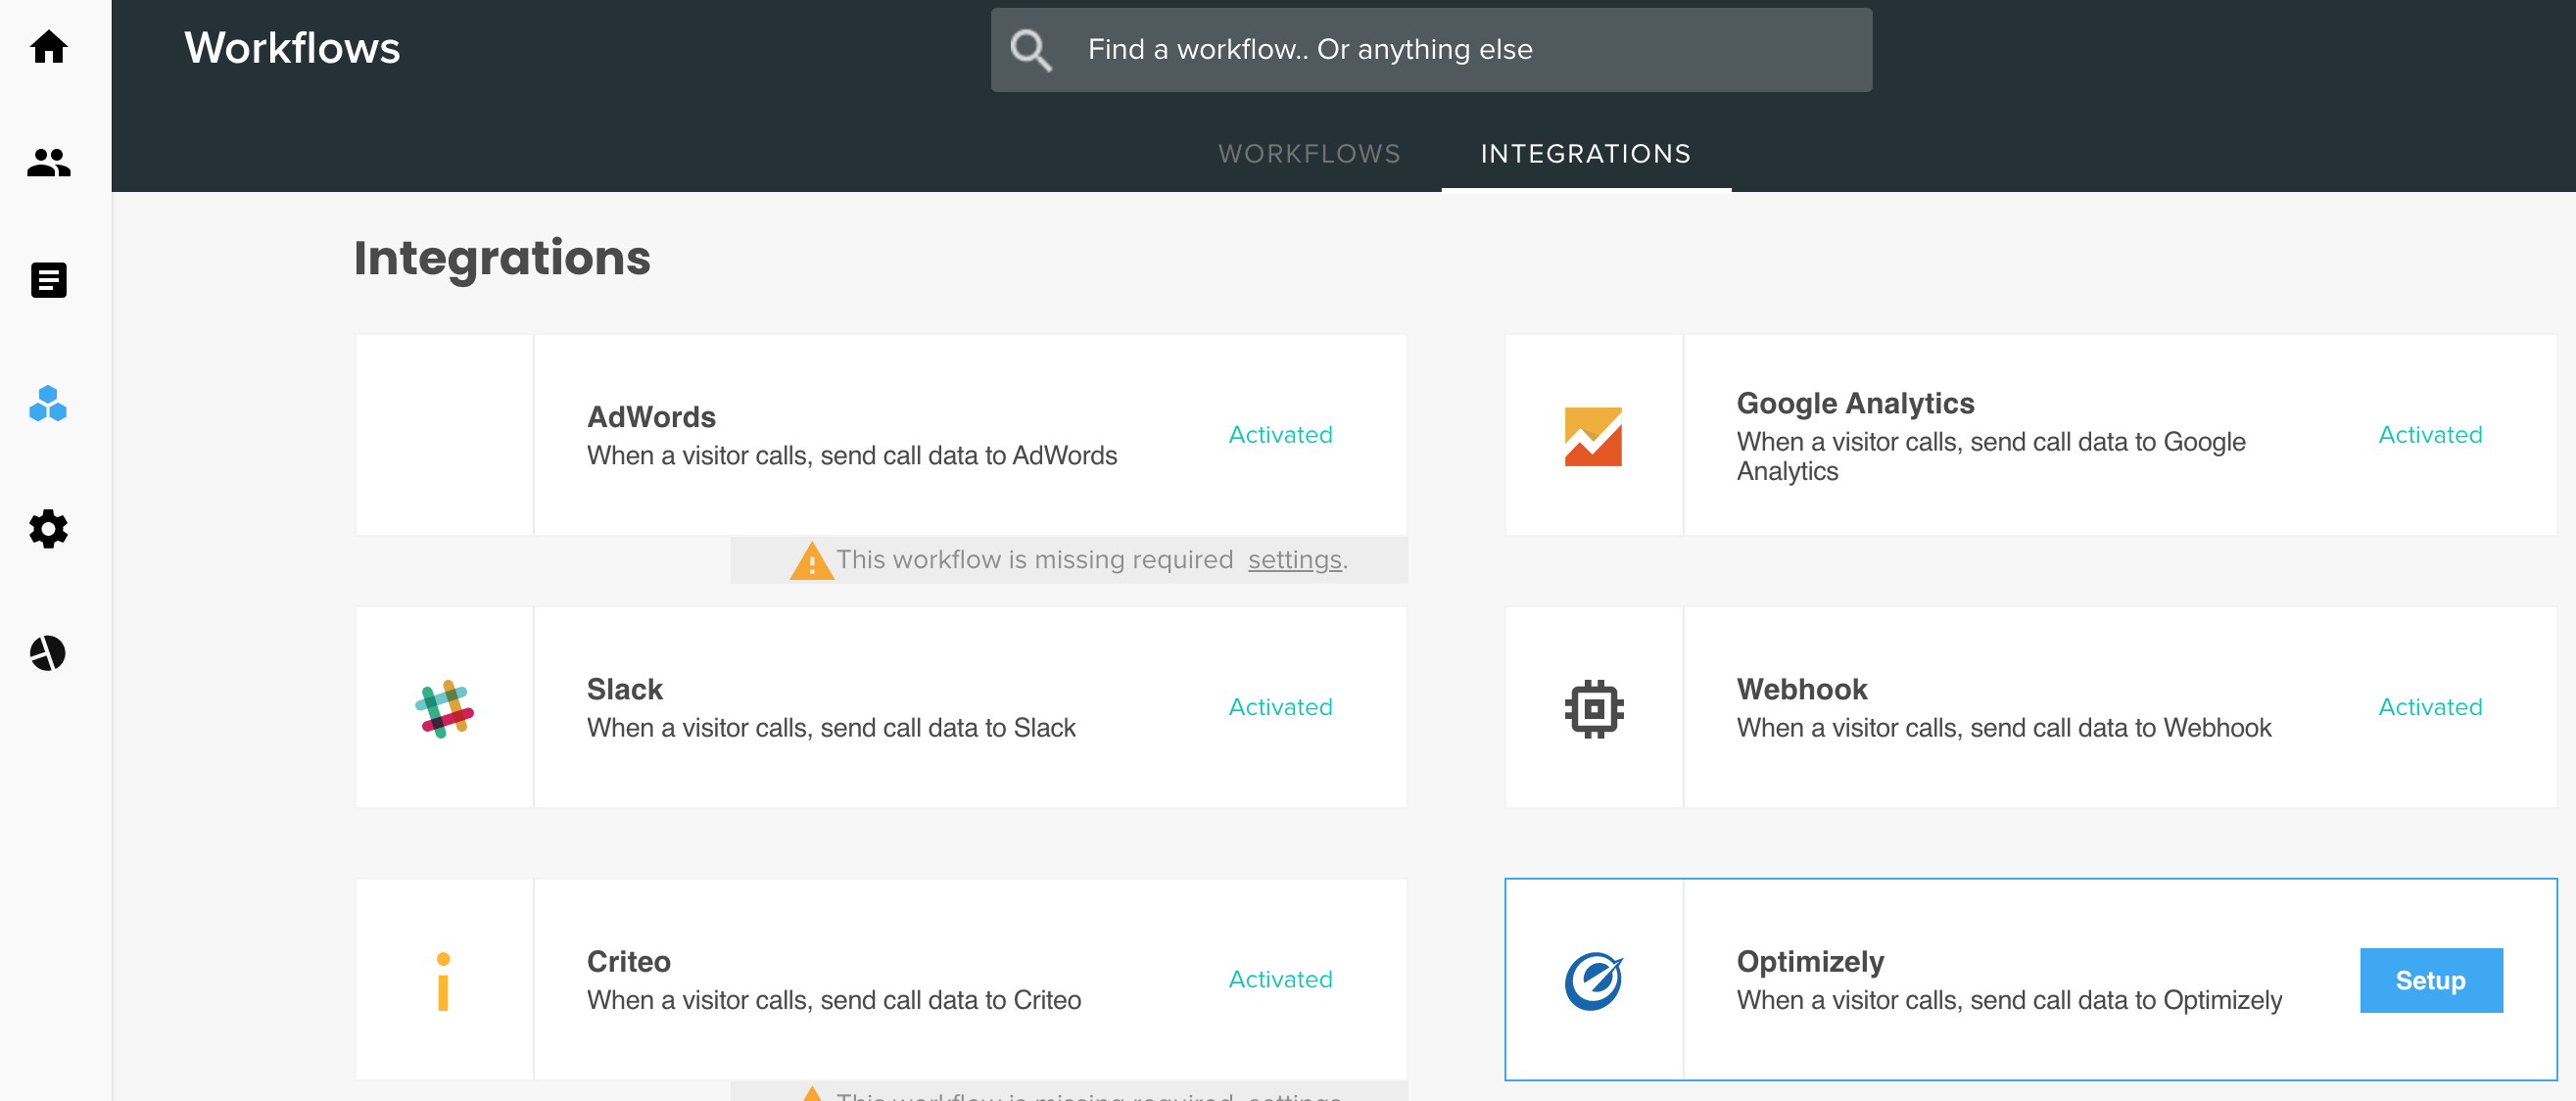Open the Webhook integration title
Viewport: 2576px width, 1101px height.
tap(1801, 688)
